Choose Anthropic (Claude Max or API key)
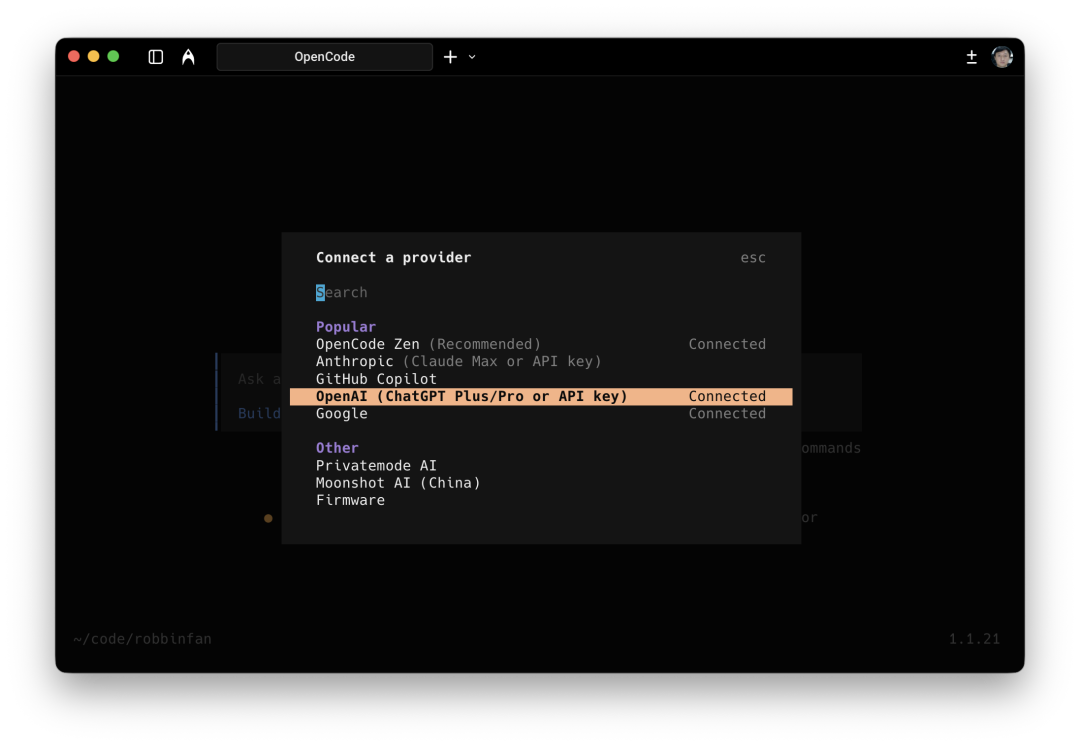The height and width of the screenshot is (746, 1080). [x=458, y=361]
